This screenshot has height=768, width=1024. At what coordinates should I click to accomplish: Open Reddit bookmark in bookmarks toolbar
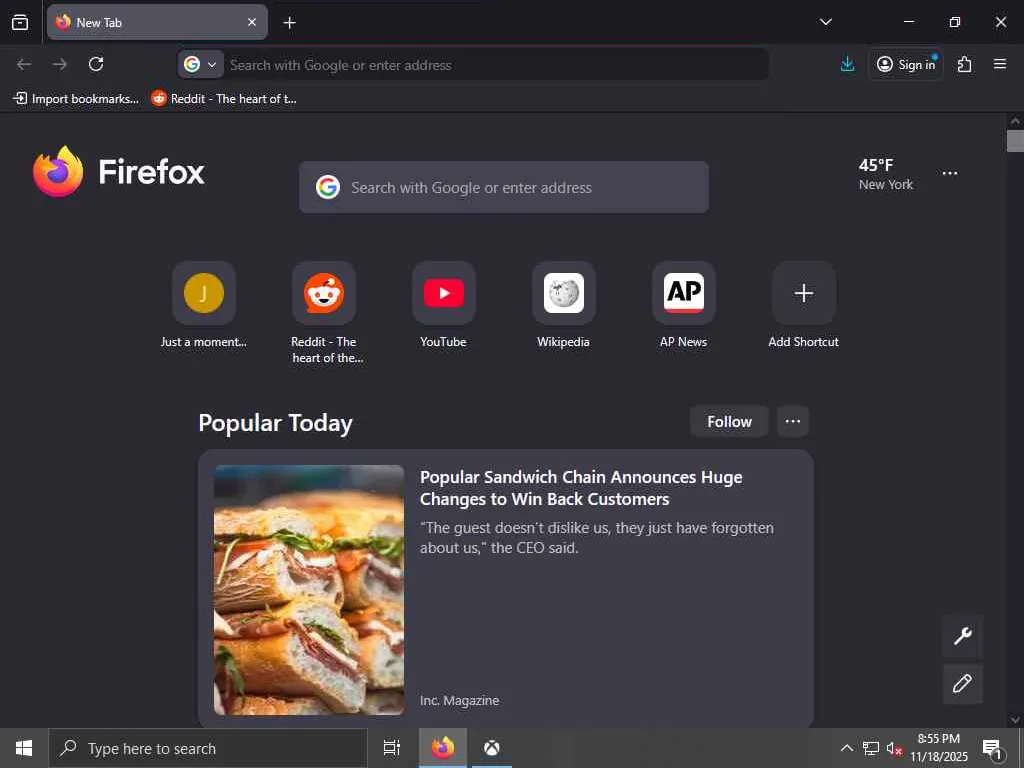(224, 99)
